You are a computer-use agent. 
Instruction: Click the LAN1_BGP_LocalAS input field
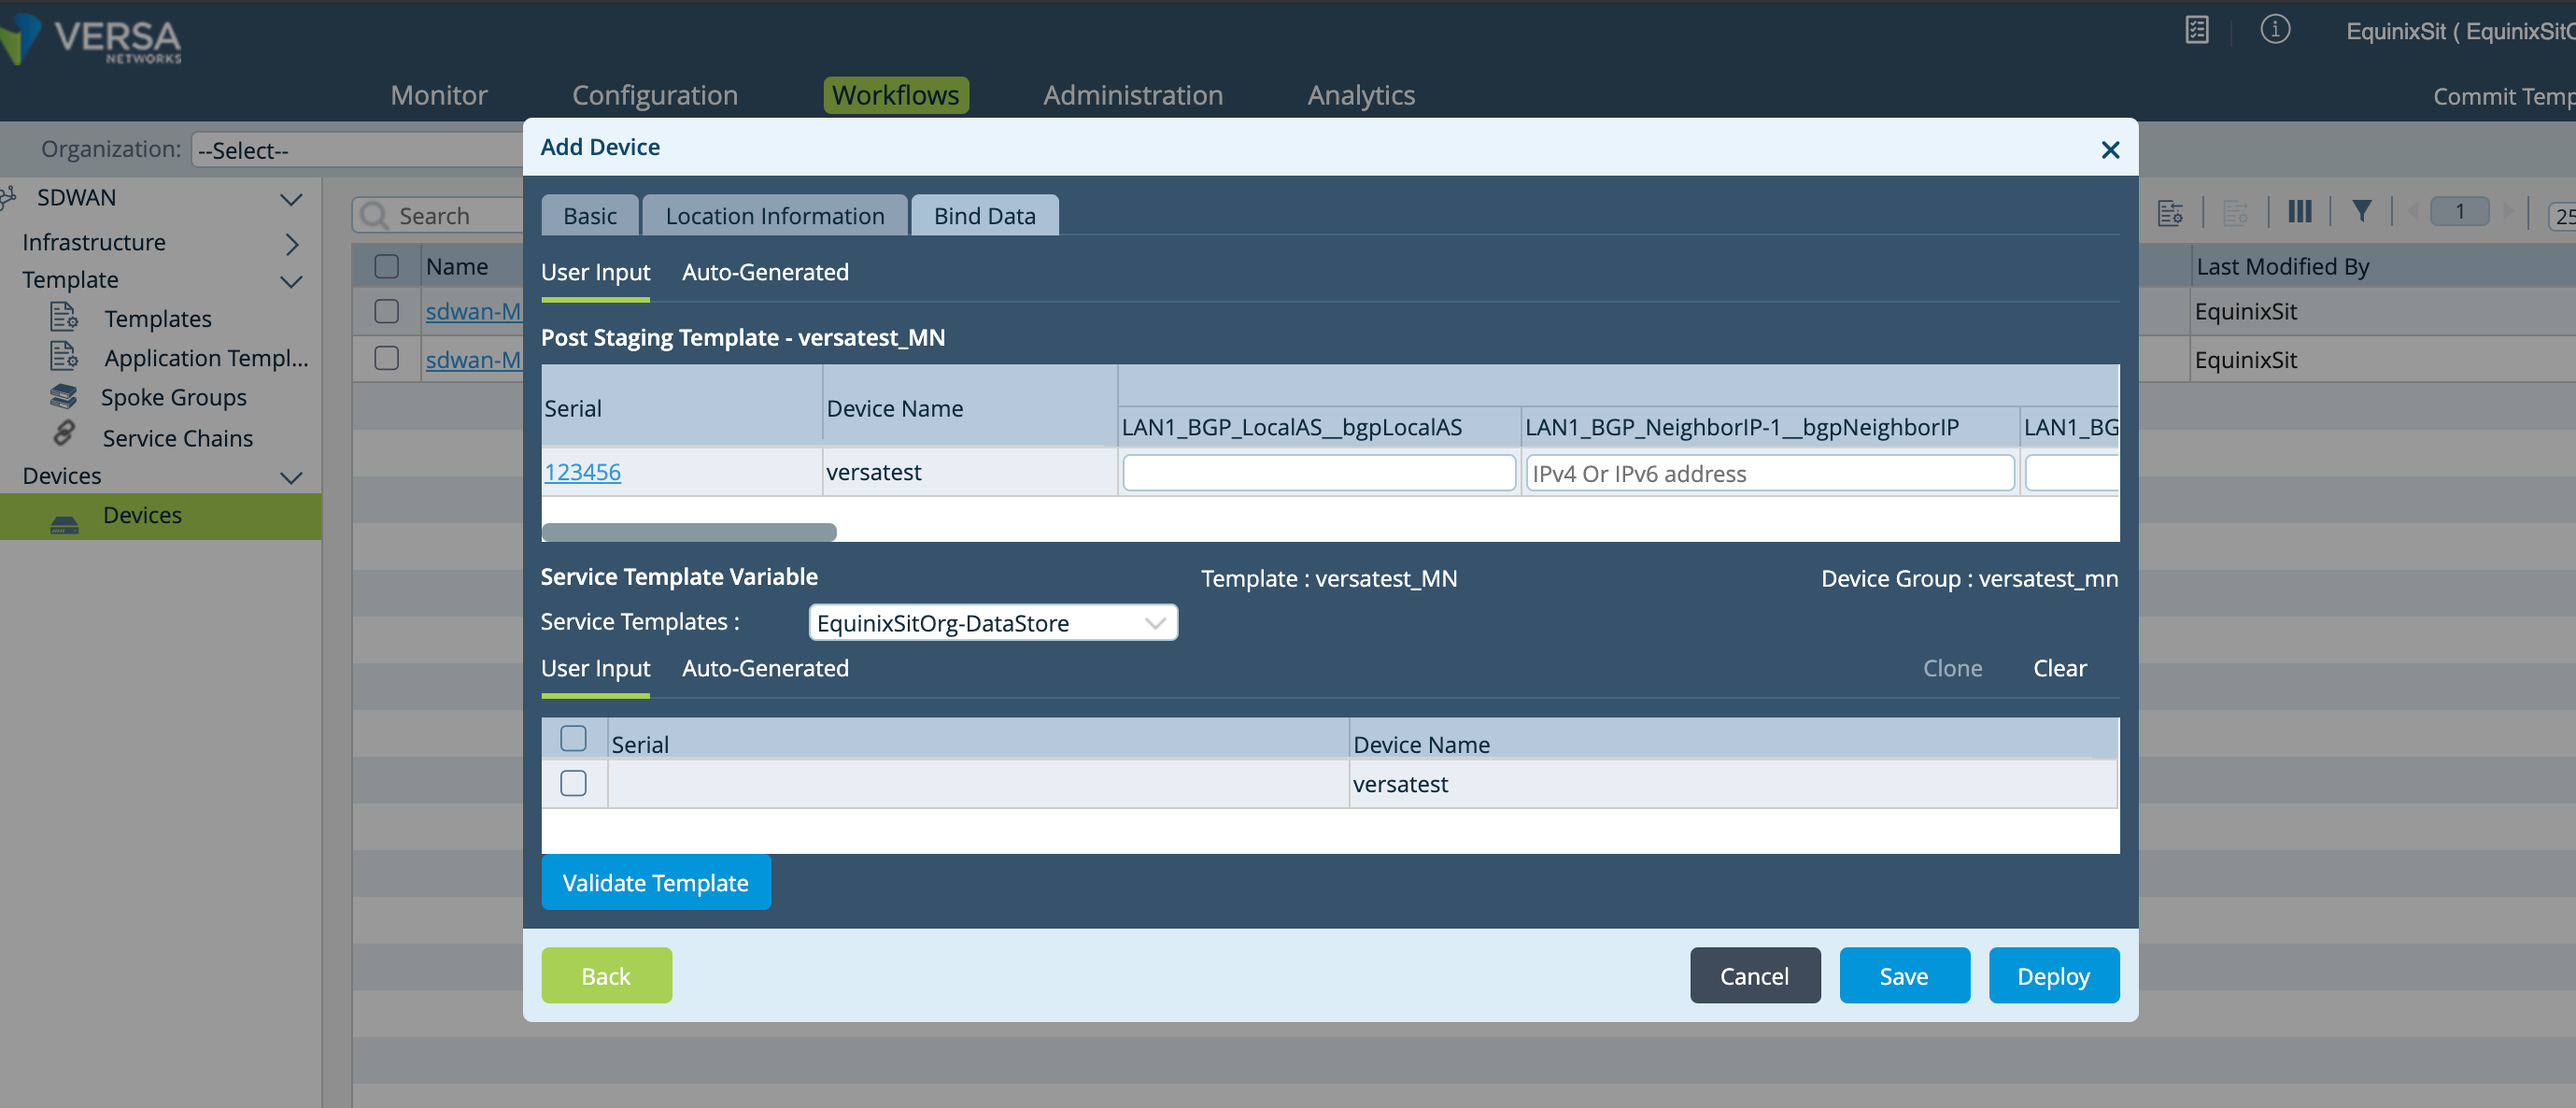[1319, 473]
